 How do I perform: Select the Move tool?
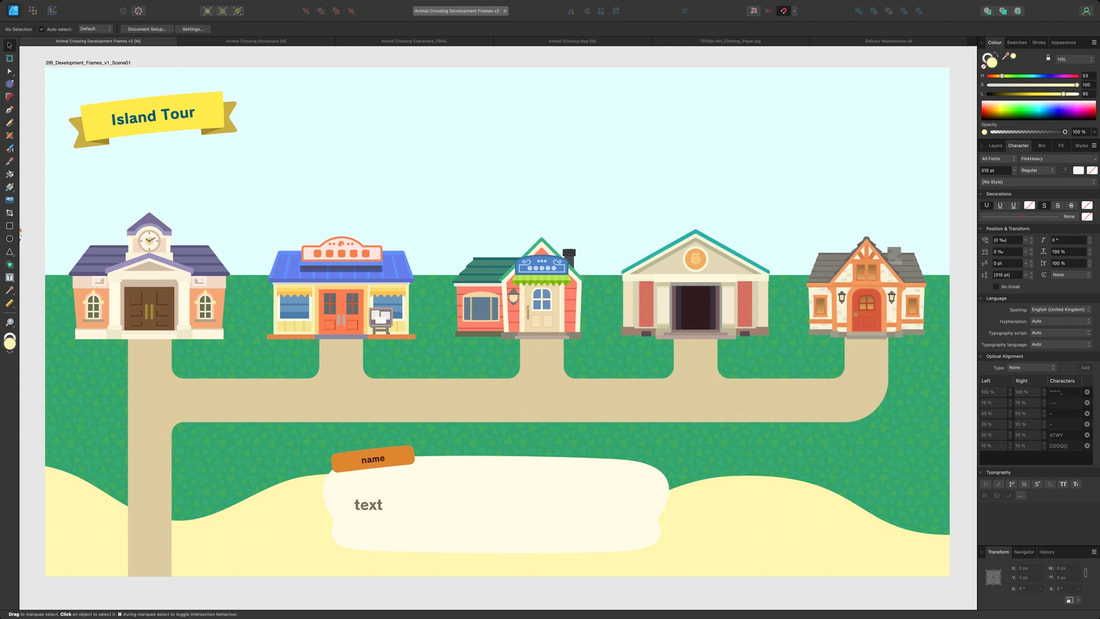[10, 46]
